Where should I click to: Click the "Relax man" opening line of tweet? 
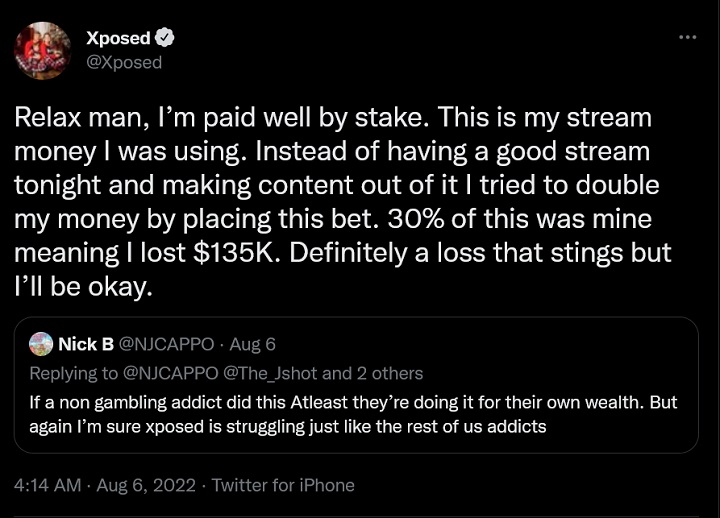click(x=85, y=118)
